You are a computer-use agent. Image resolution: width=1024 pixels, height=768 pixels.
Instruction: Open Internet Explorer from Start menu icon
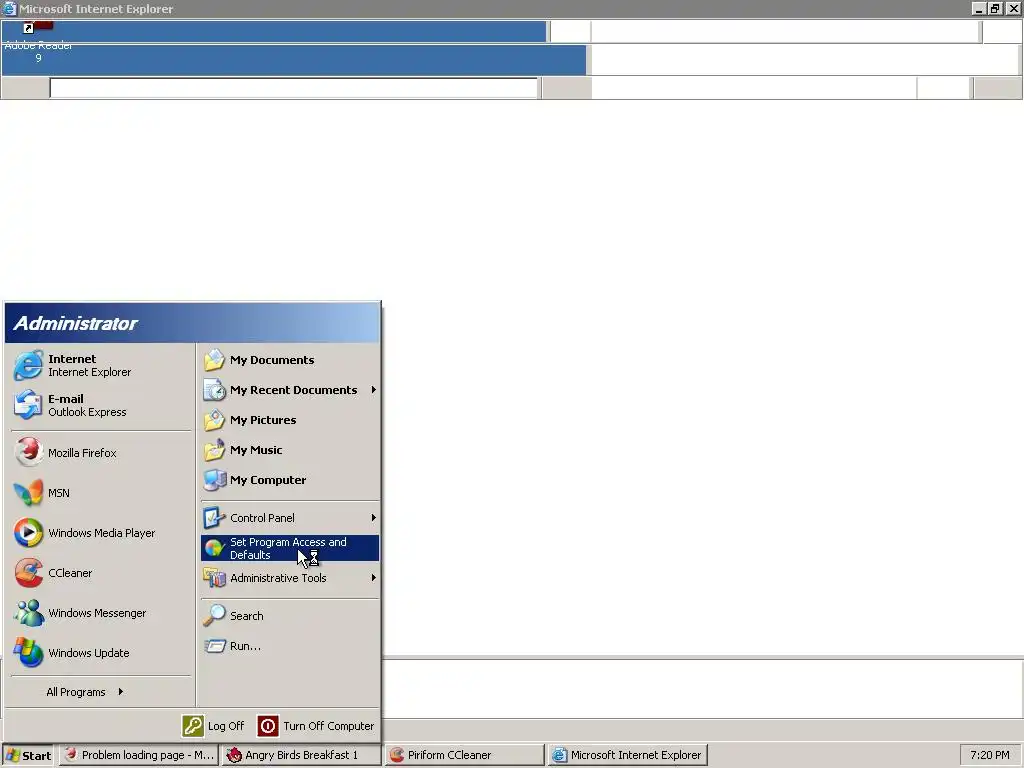(x=28, y=365)
